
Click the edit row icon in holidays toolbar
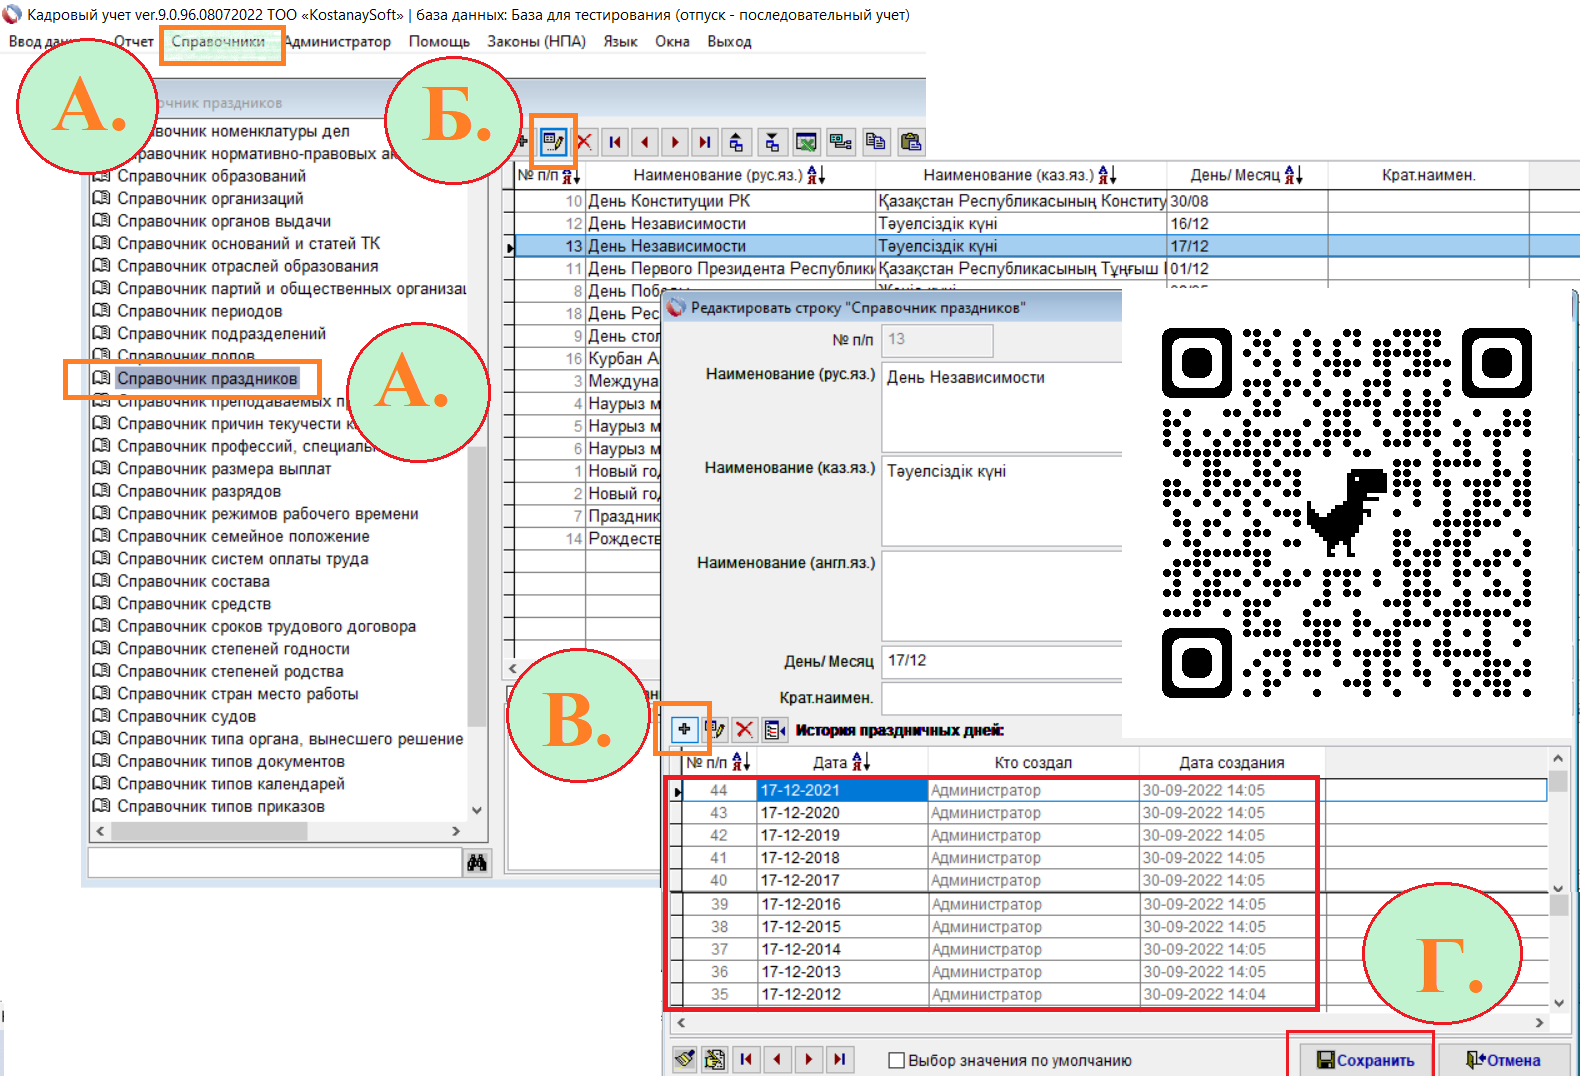click(553, 142)
